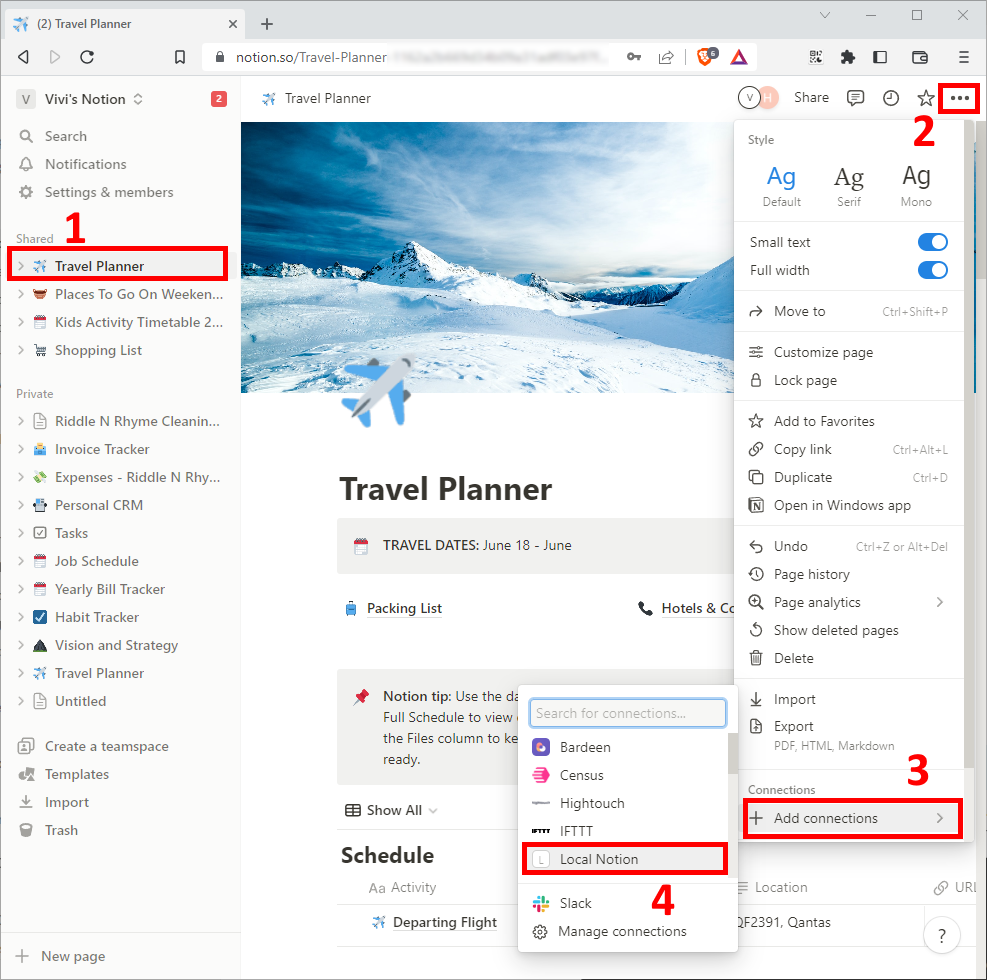The image size is (987, 980).
Task: Open the Show All view dropdown
Action: [x=391, y=810]
